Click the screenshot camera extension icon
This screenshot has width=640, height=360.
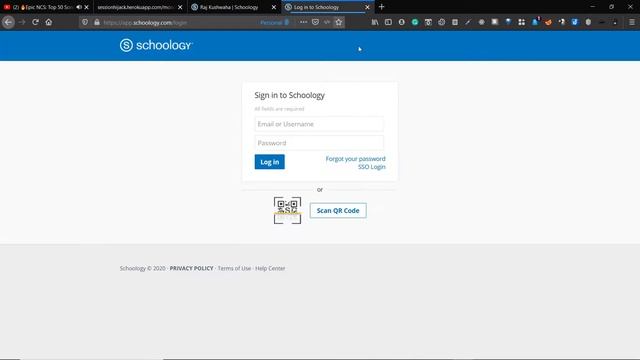(x=428, y=22)
